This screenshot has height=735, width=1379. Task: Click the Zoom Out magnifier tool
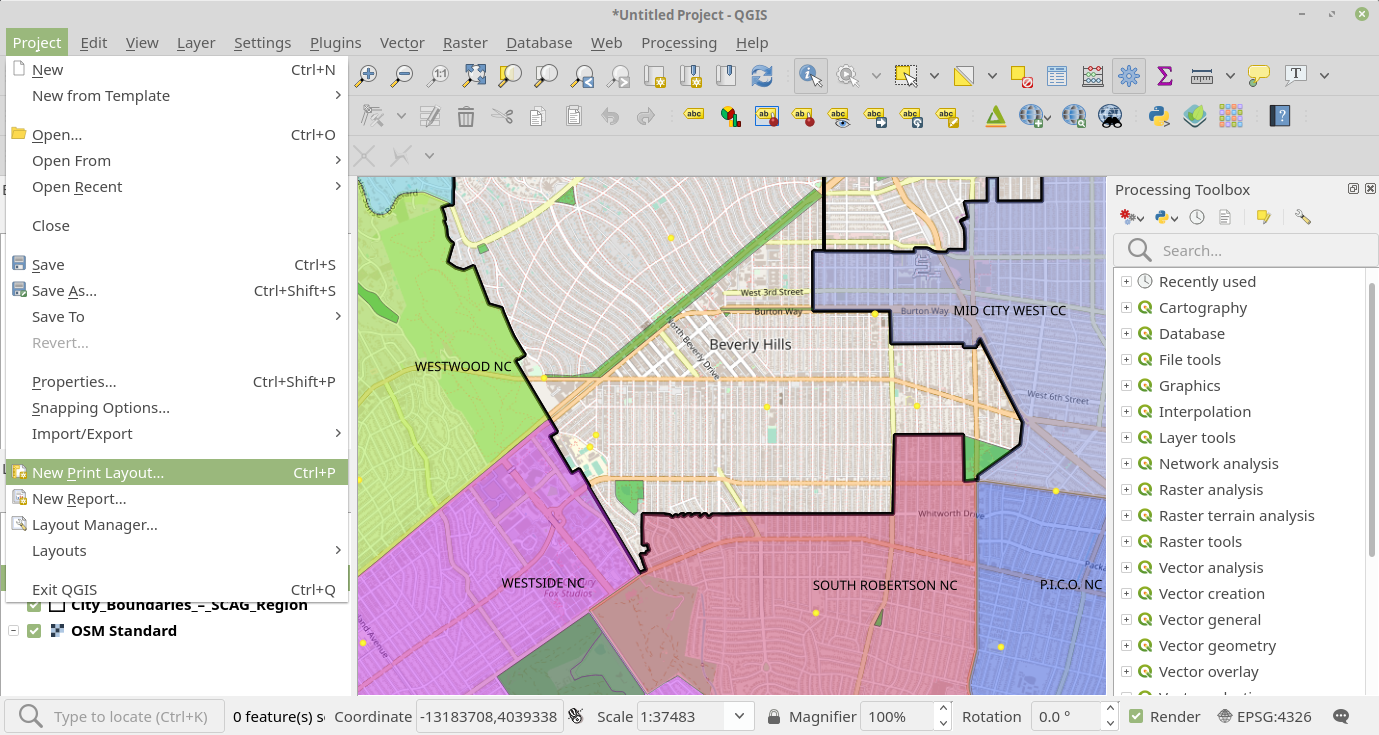coord(402,75)
